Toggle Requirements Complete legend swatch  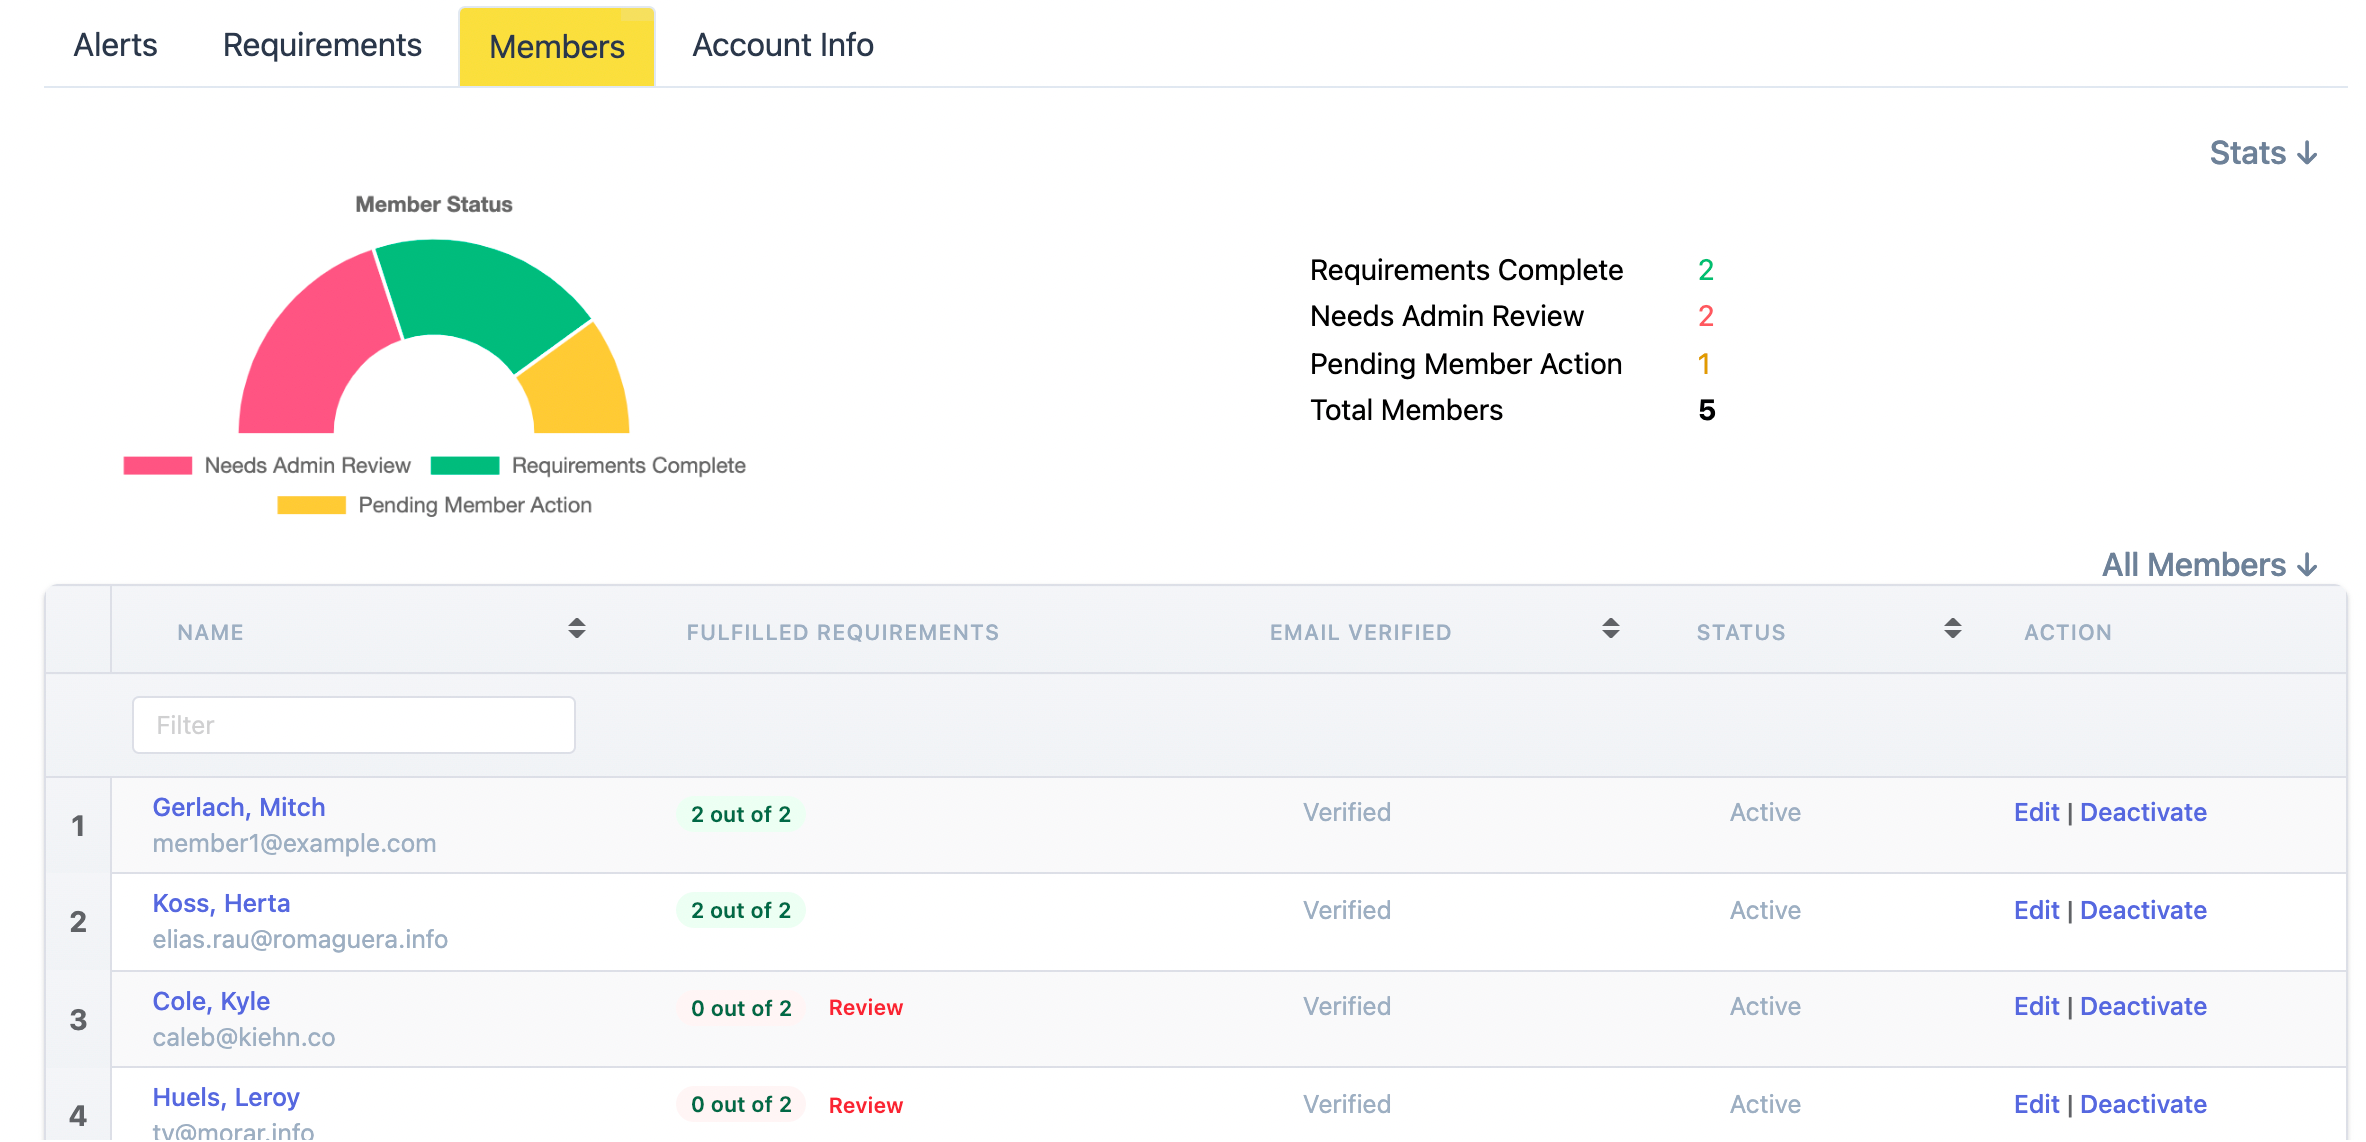(465, 466)
